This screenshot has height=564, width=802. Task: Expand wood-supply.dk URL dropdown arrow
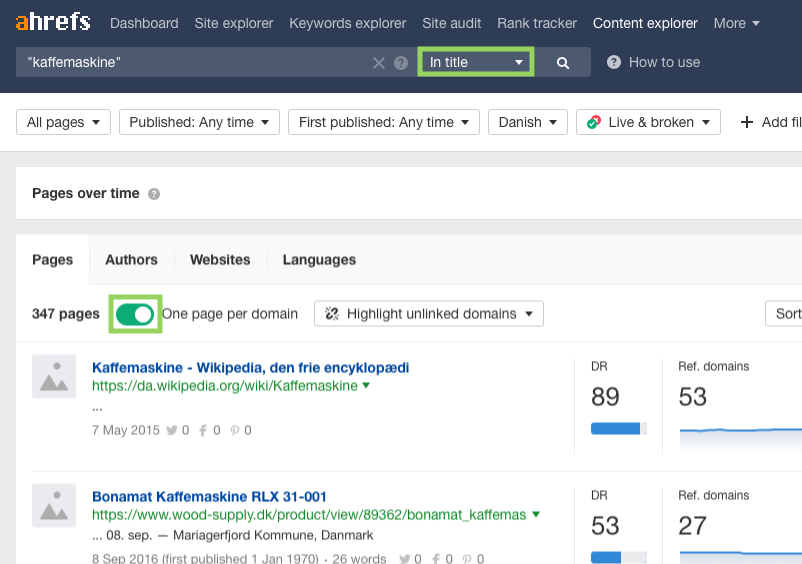click(x=536, y=514)
